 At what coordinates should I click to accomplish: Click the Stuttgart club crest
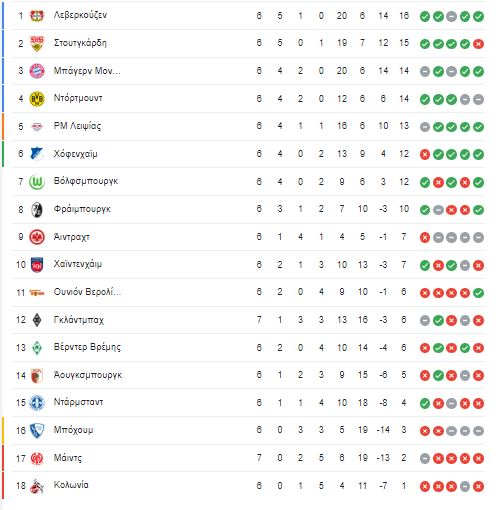tap(37, 43)
